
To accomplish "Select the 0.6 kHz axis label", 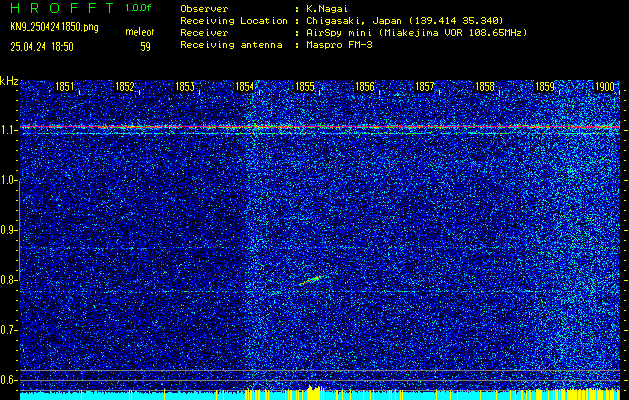I will click(x=7, y=380).
